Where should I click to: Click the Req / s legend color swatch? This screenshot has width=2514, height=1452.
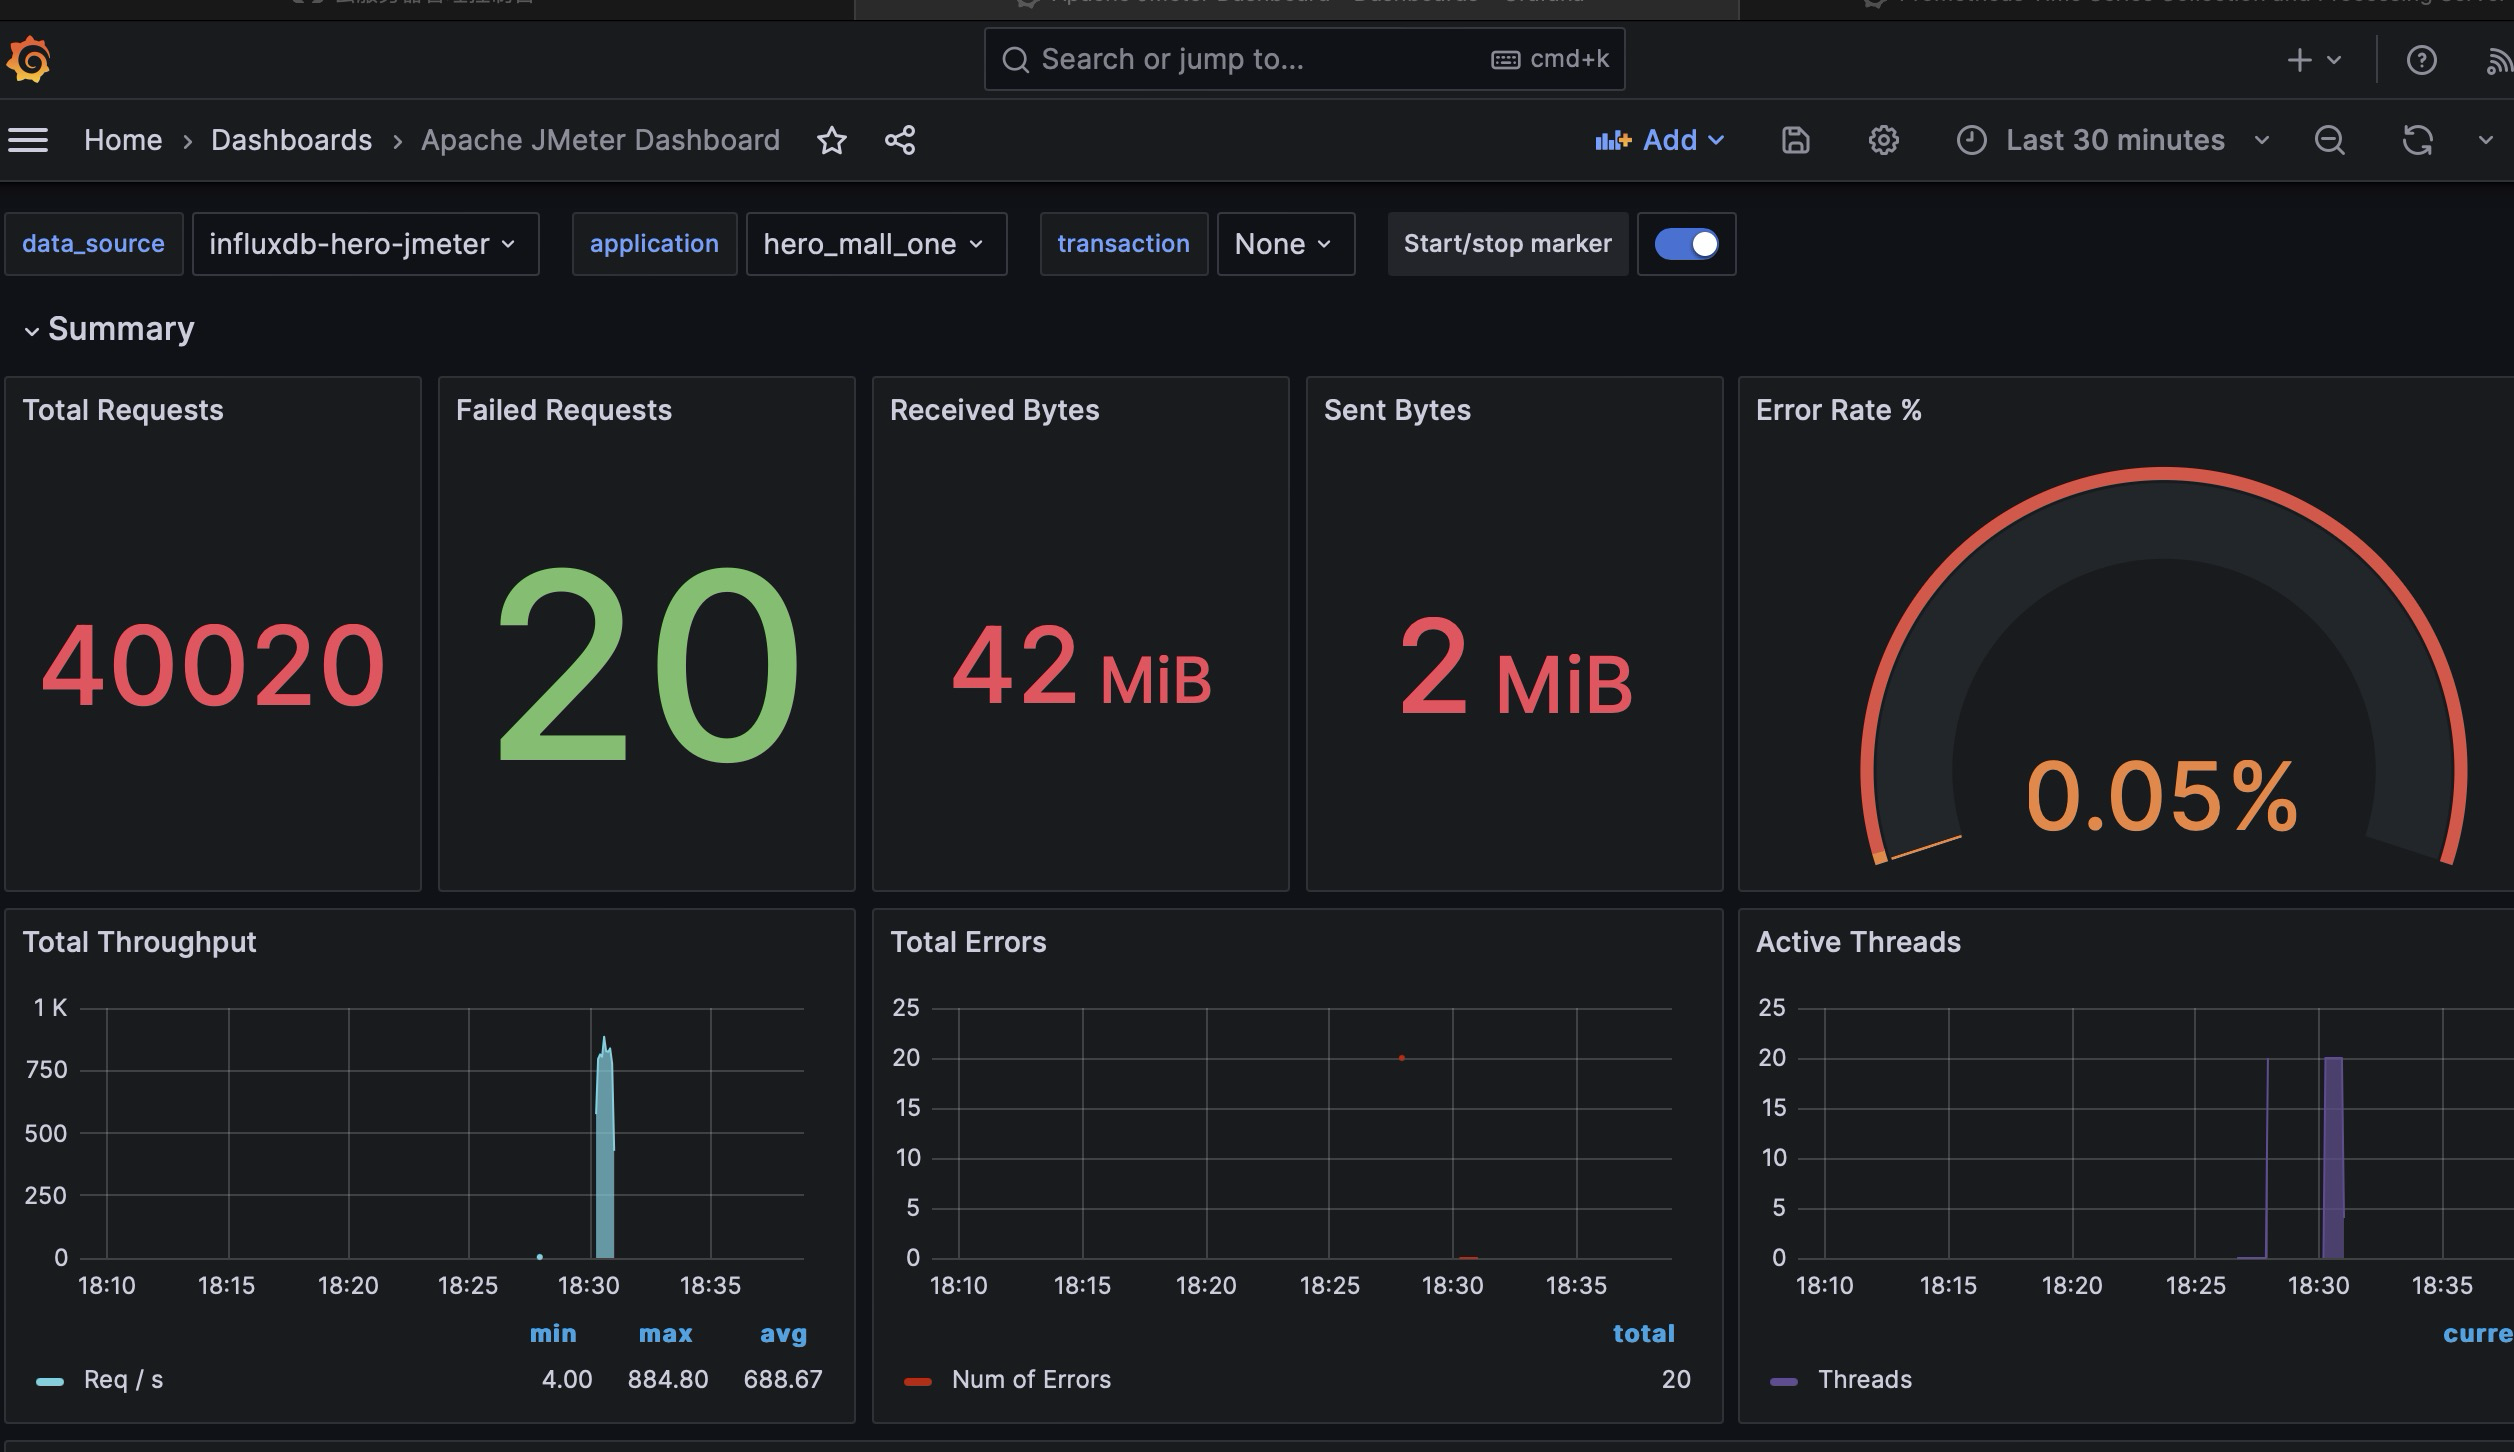tap(50, 1381)
